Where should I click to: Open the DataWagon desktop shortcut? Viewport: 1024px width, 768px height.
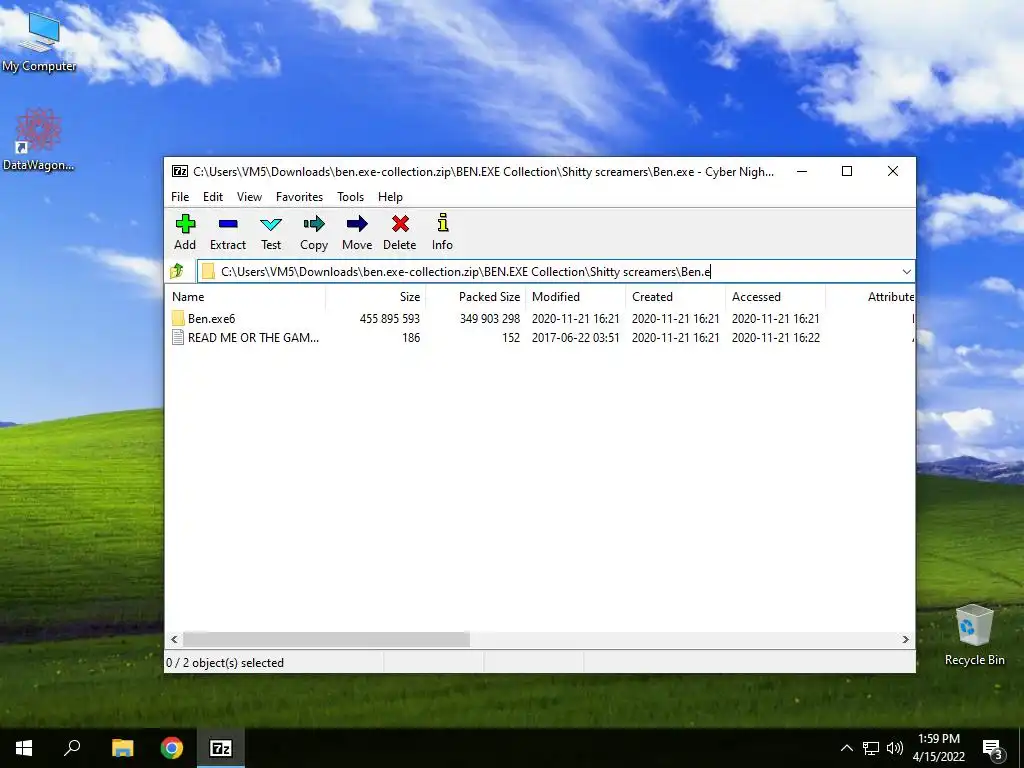(x=39, y=140)
